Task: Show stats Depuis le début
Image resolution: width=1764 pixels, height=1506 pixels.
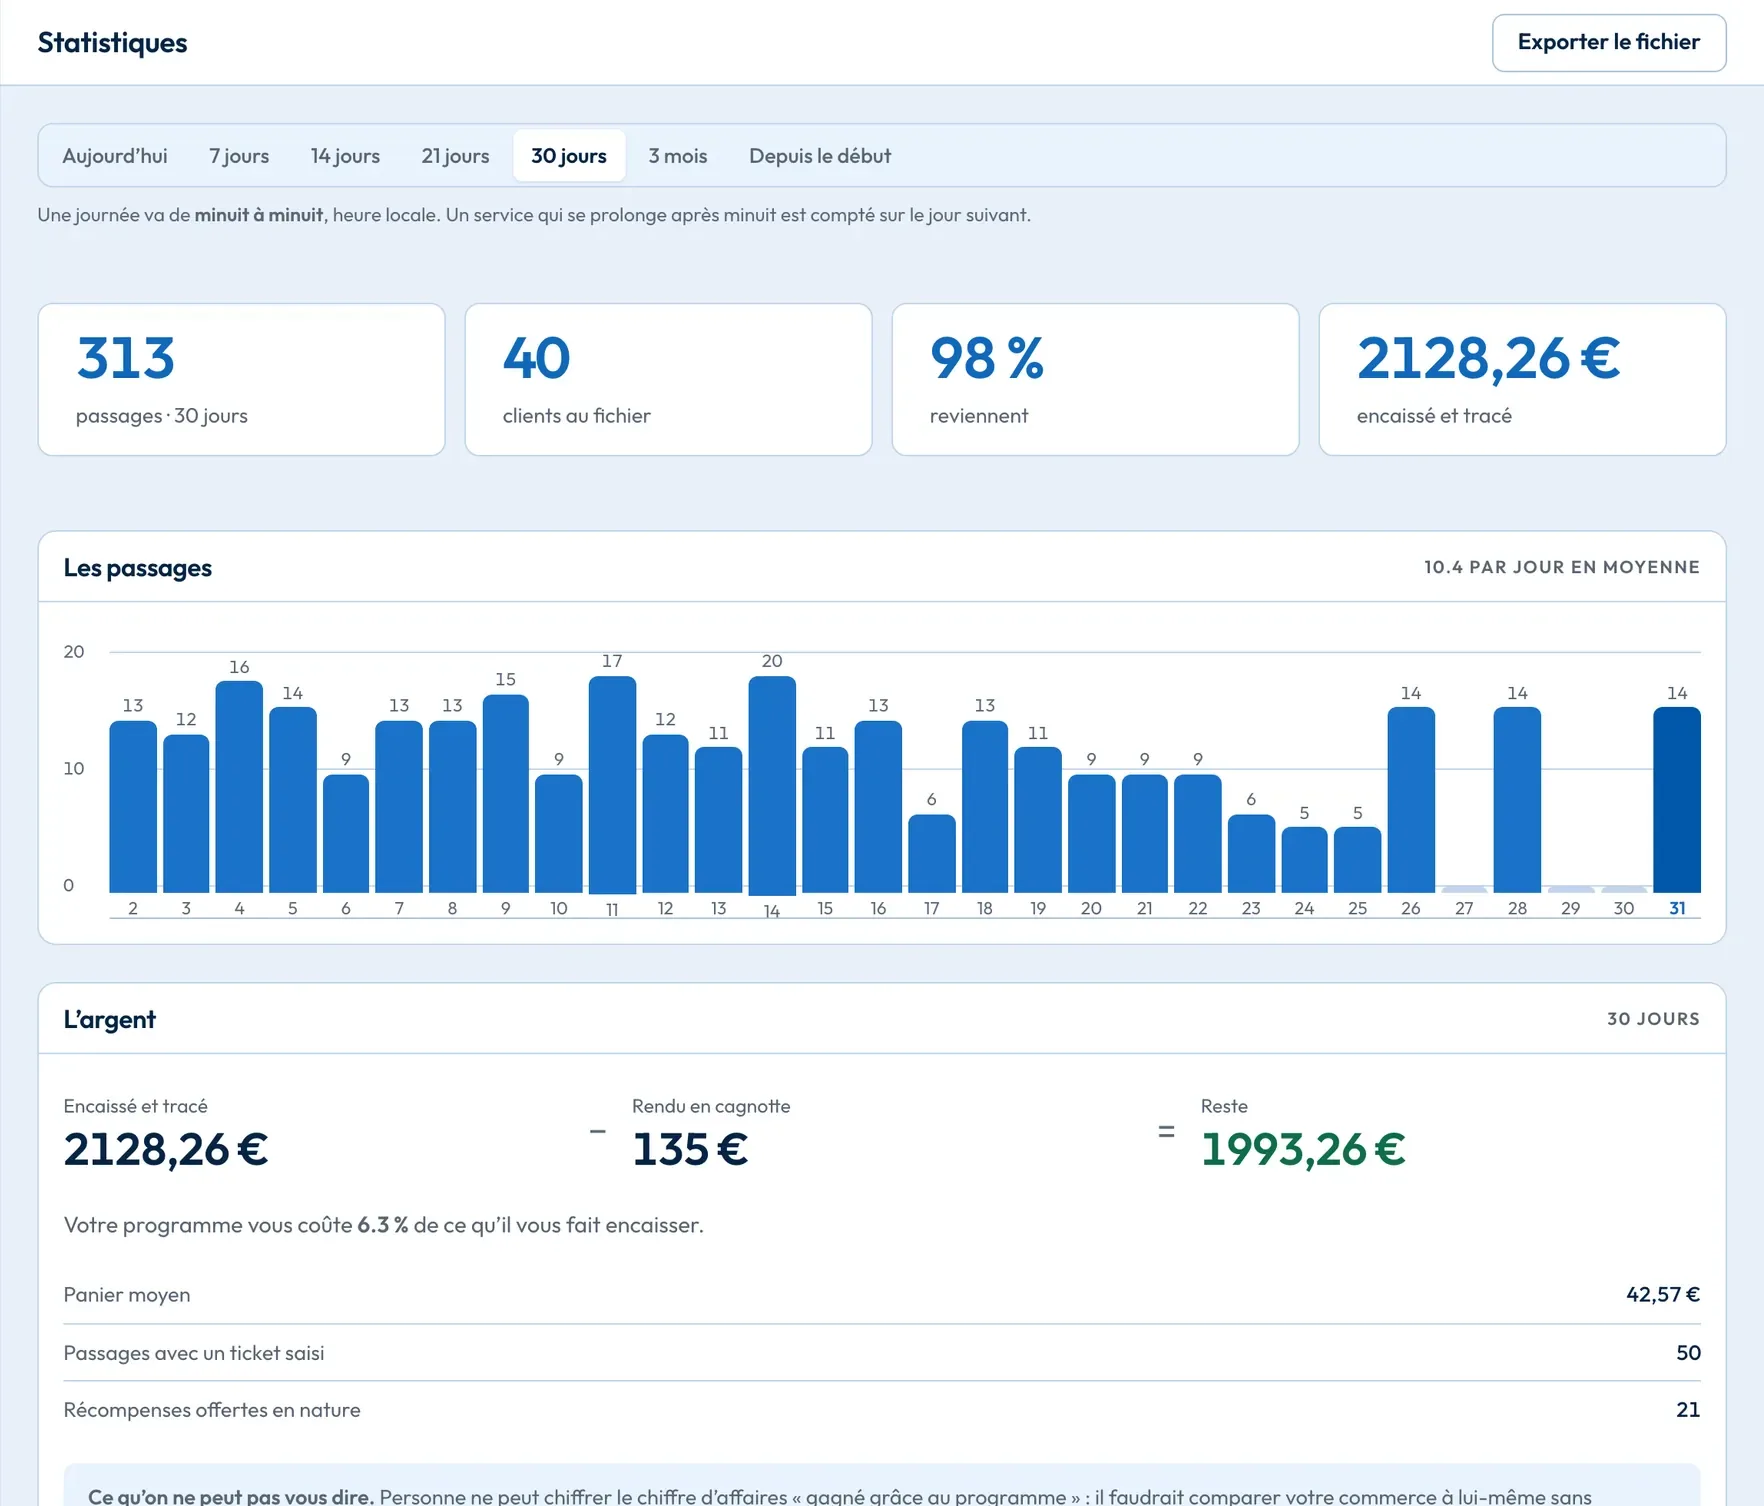Action: 820,156
